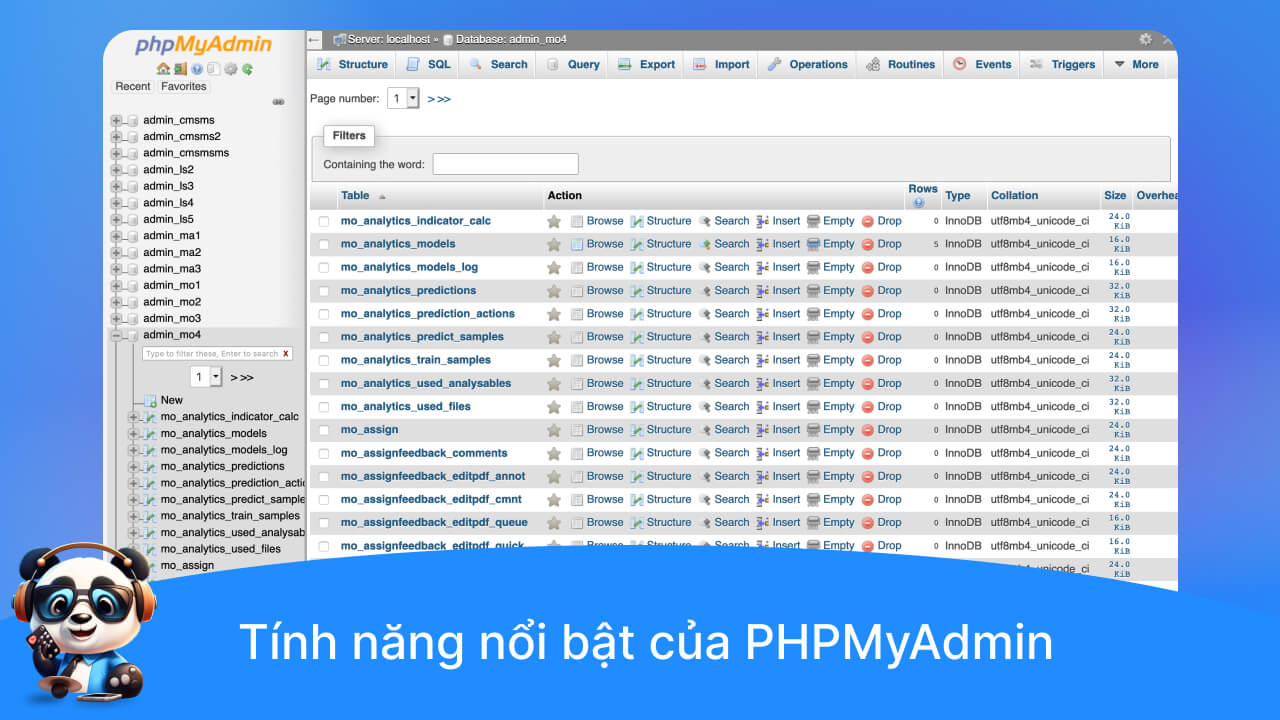The height and width of the screenshot is (720, 1280).
Task: Collapse navigation panel arrow in top bar
Action: pos(314,39)
